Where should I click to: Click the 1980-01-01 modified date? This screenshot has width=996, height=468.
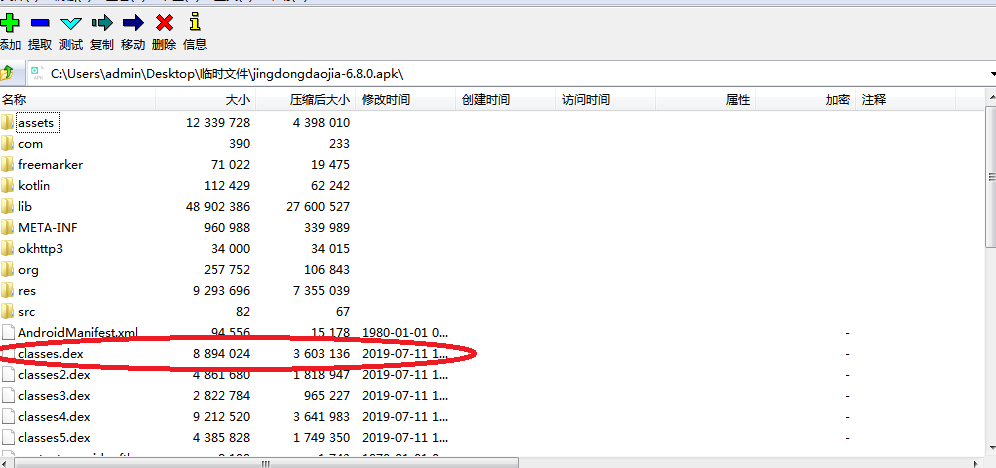click(405, 332)
